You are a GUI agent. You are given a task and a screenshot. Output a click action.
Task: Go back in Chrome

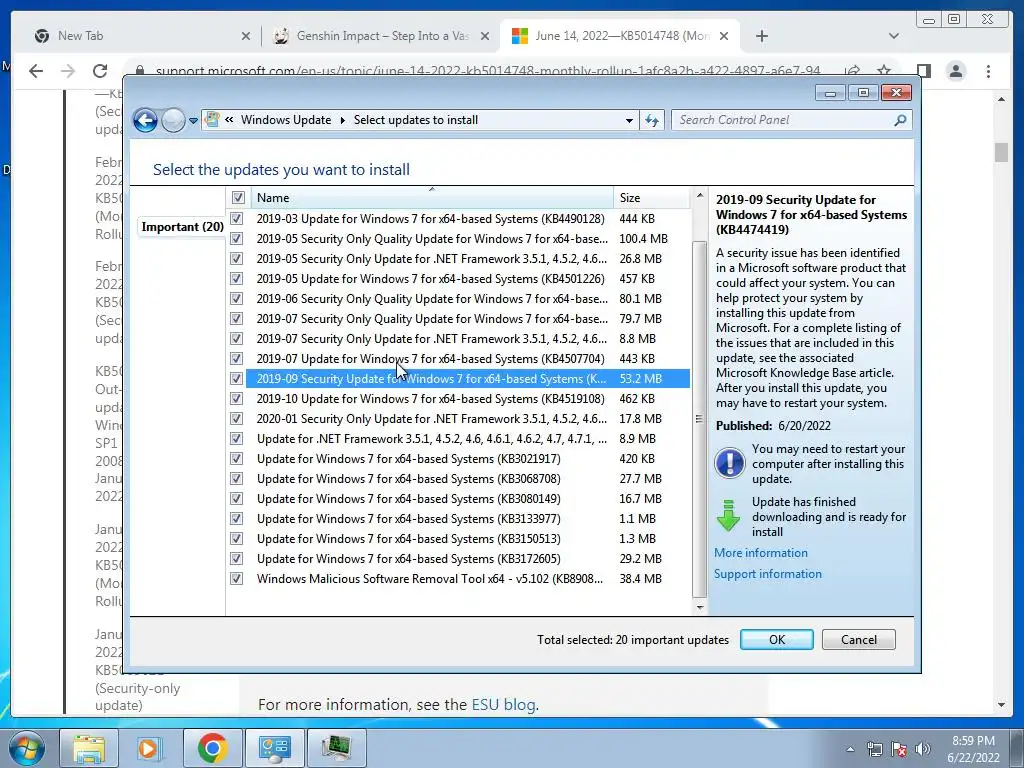[36, 71]
